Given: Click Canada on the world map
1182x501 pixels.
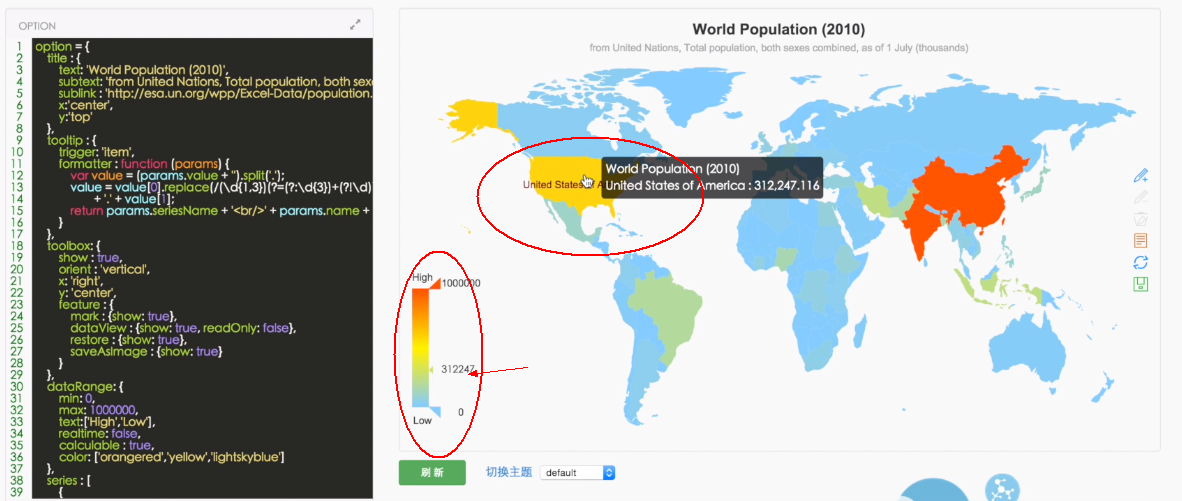Looking at the screenshot, I should click(x=558, y=128).
